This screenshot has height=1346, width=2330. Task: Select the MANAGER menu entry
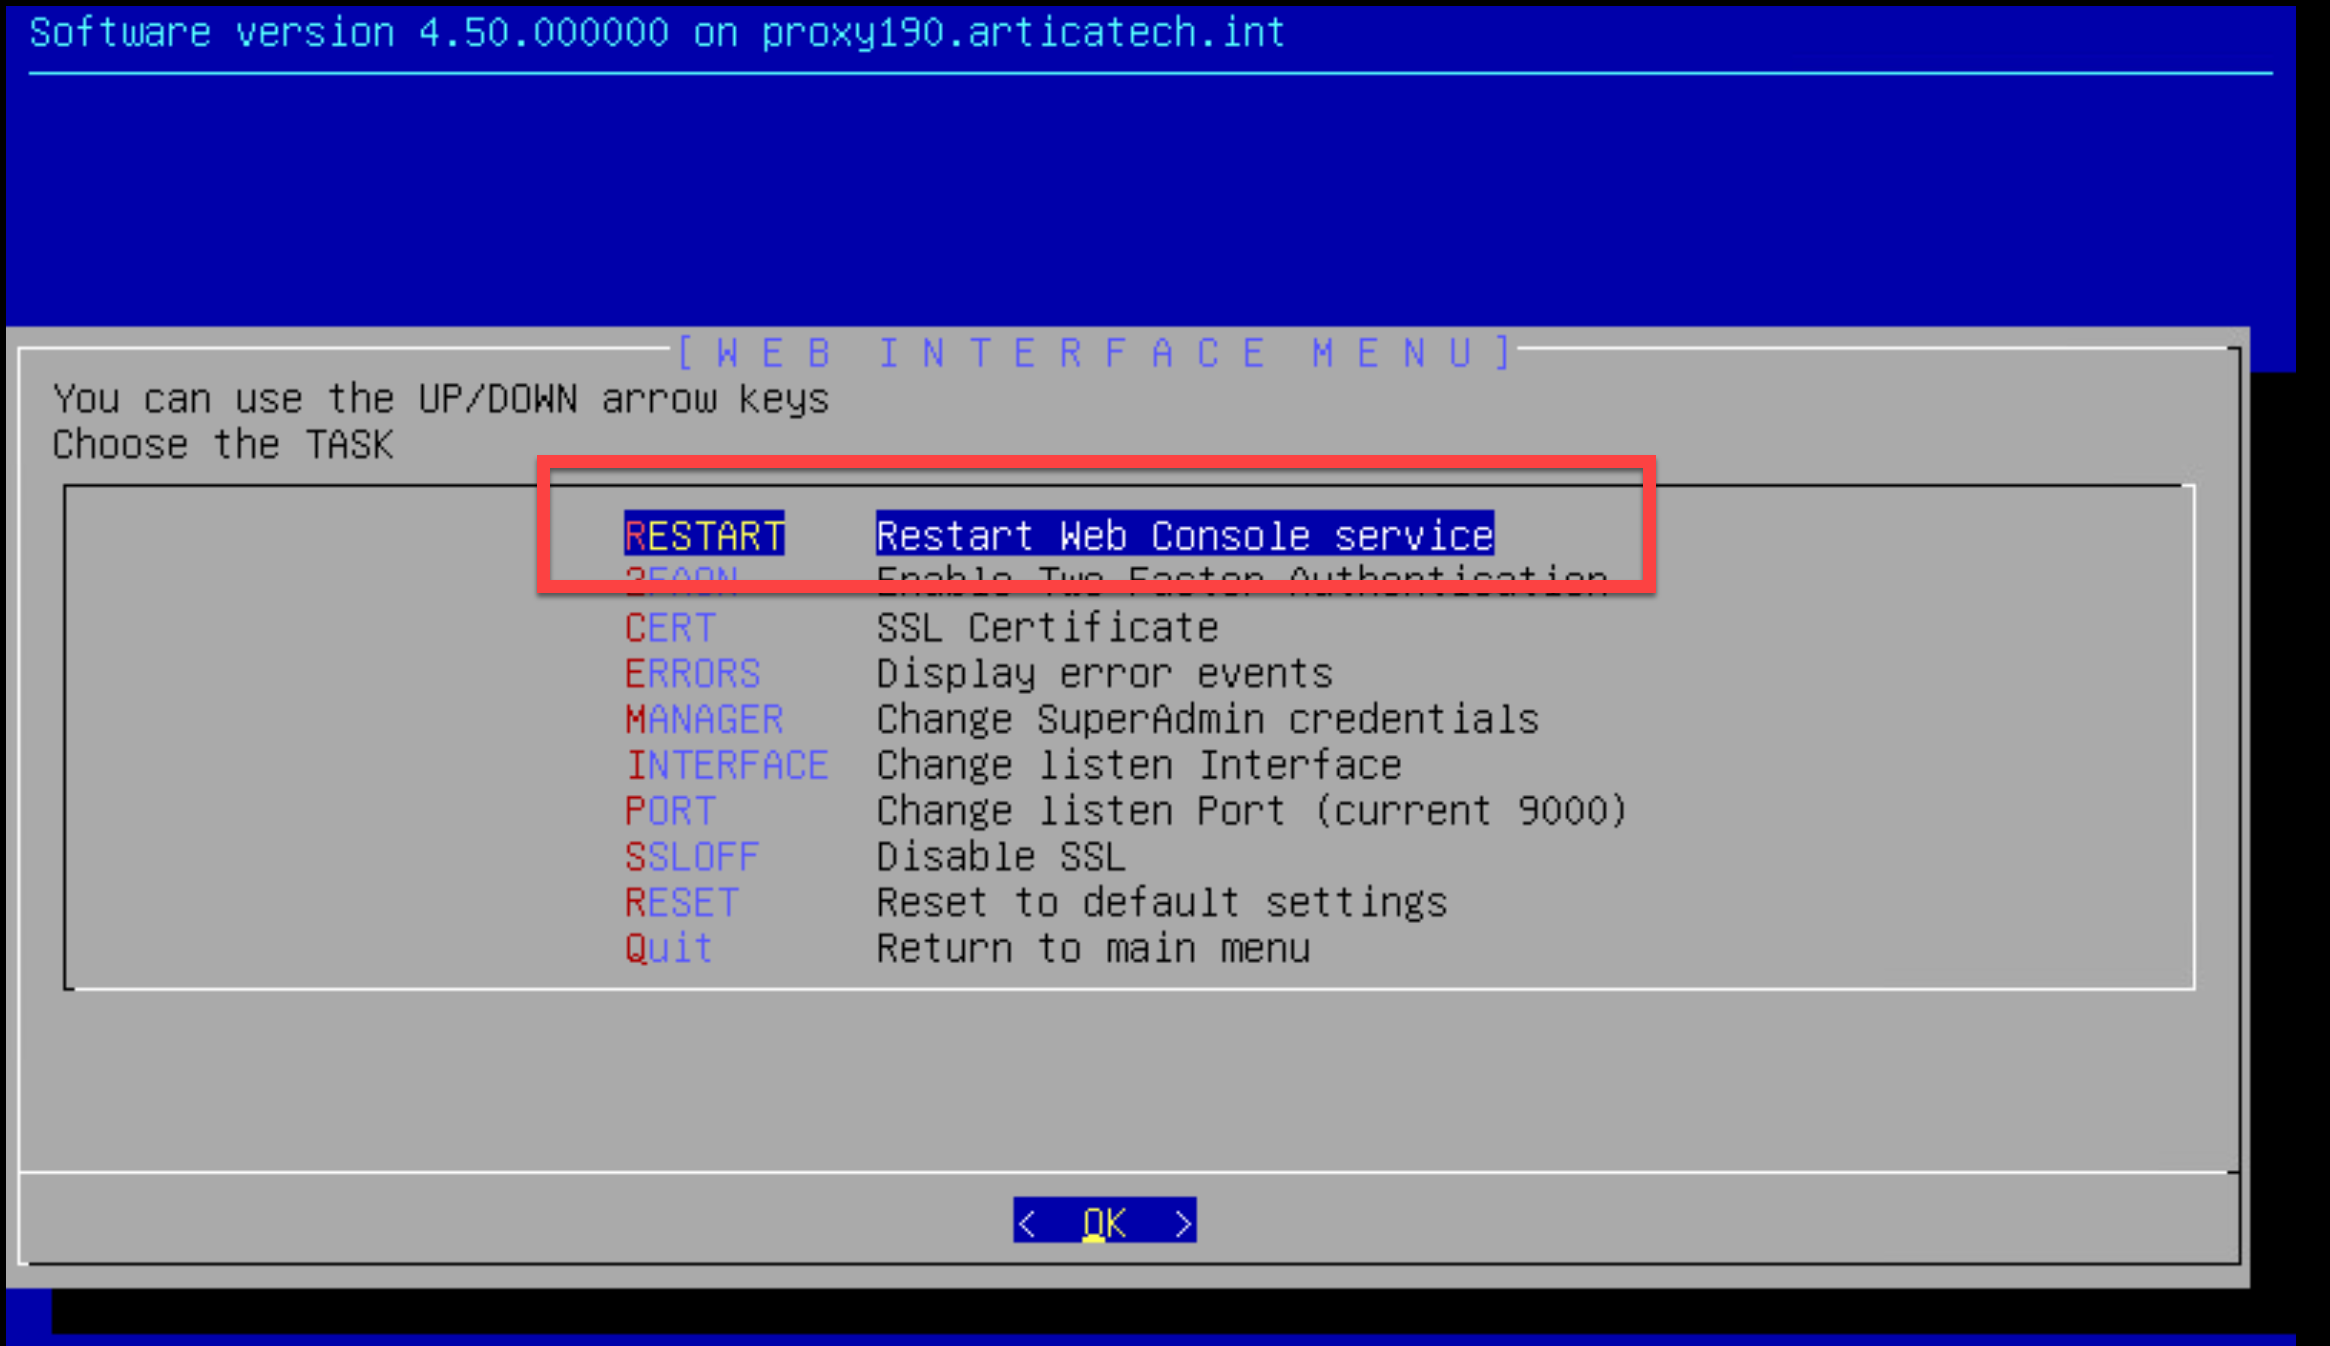(x=704, y=720)
